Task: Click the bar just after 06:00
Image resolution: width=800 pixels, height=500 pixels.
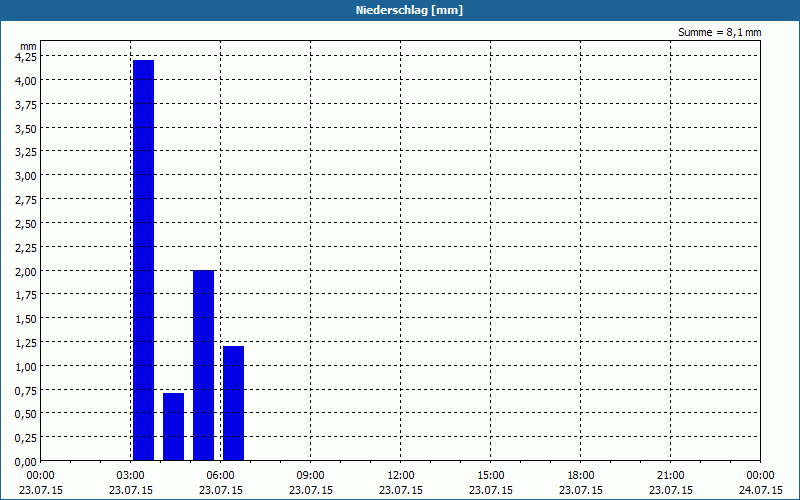Action: (234, 403)
